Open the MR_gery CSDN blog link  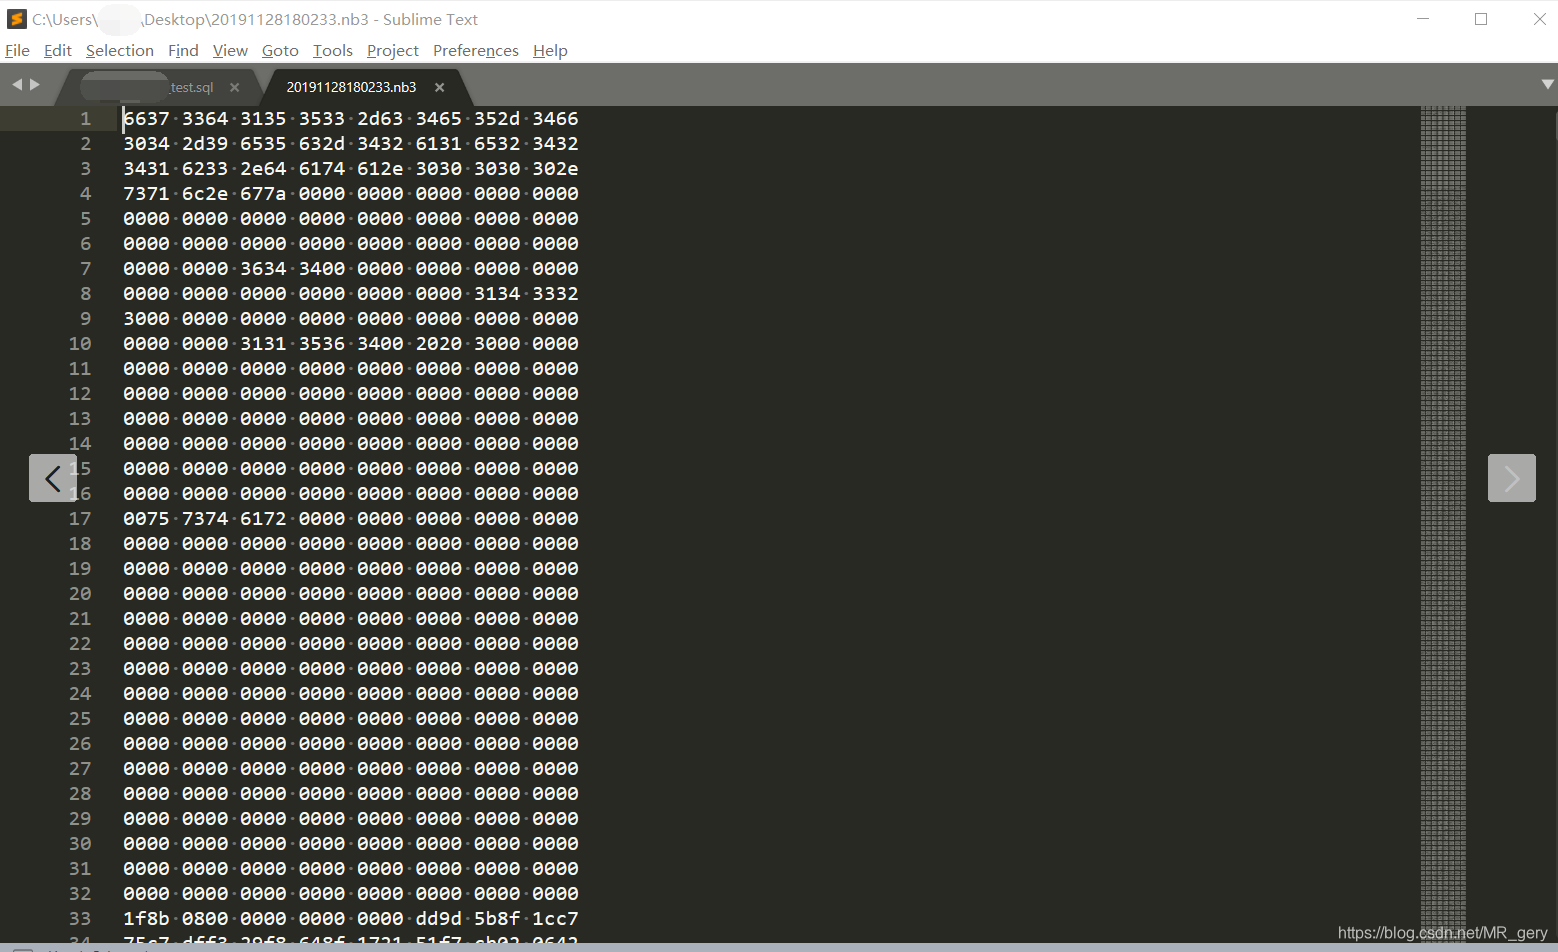coord(1444,932)
